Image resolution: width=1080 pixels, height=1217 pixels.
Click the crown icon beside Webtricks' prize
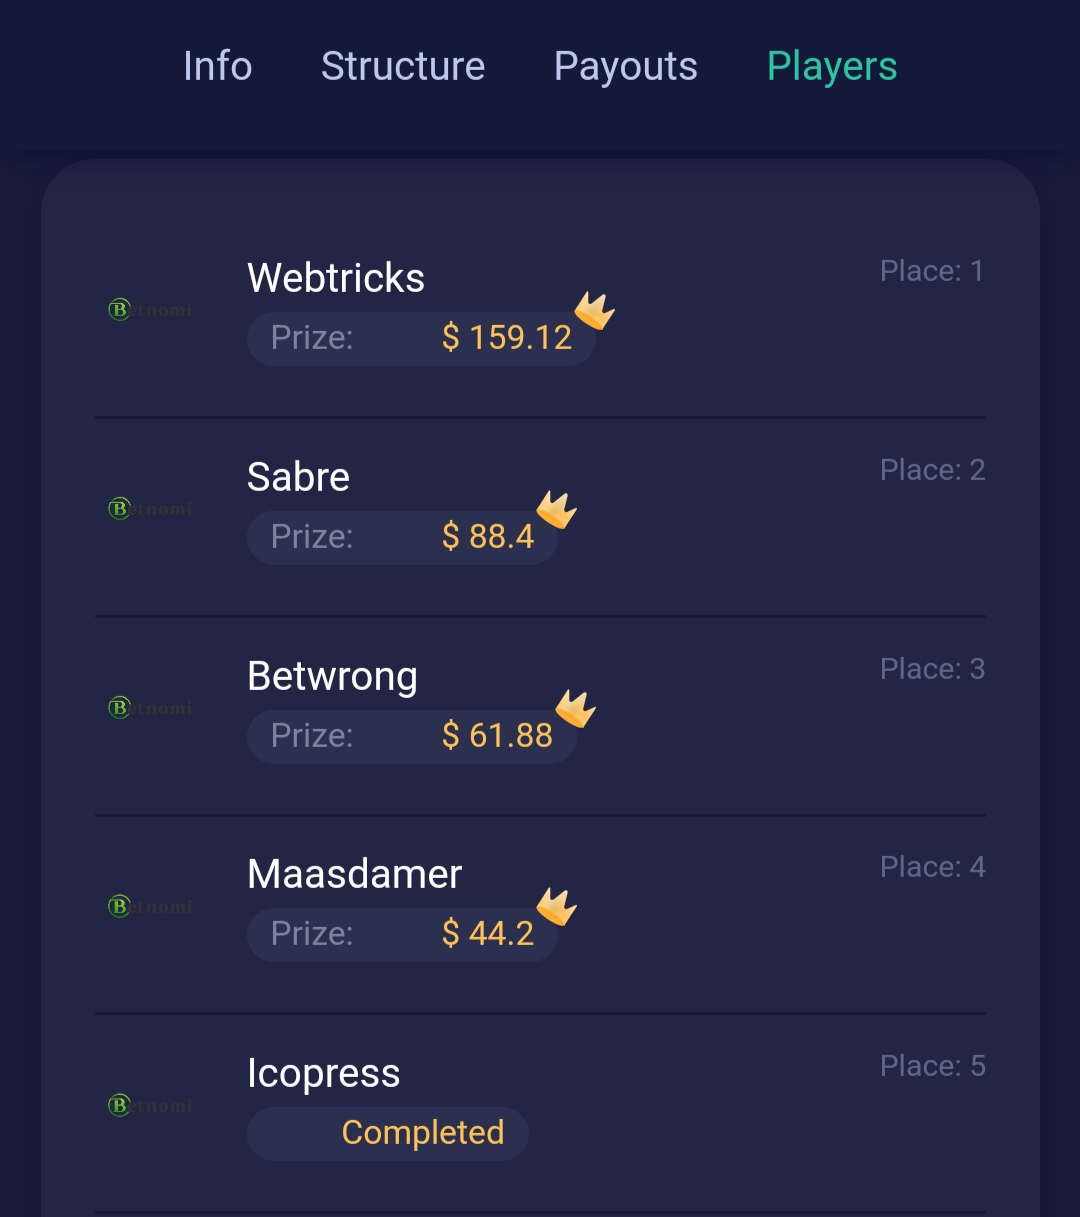coord(594,311)
